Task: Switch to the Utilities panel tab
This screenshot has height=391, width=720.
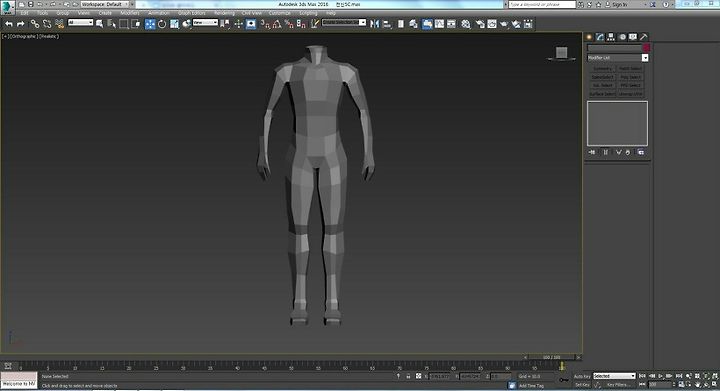Action: (x=644, y=37)
